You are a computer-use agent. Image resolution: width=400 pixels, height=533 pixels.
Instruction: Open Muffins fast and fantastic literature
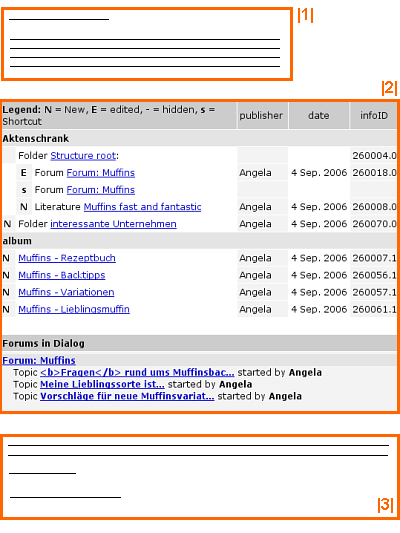coord(142,207)
